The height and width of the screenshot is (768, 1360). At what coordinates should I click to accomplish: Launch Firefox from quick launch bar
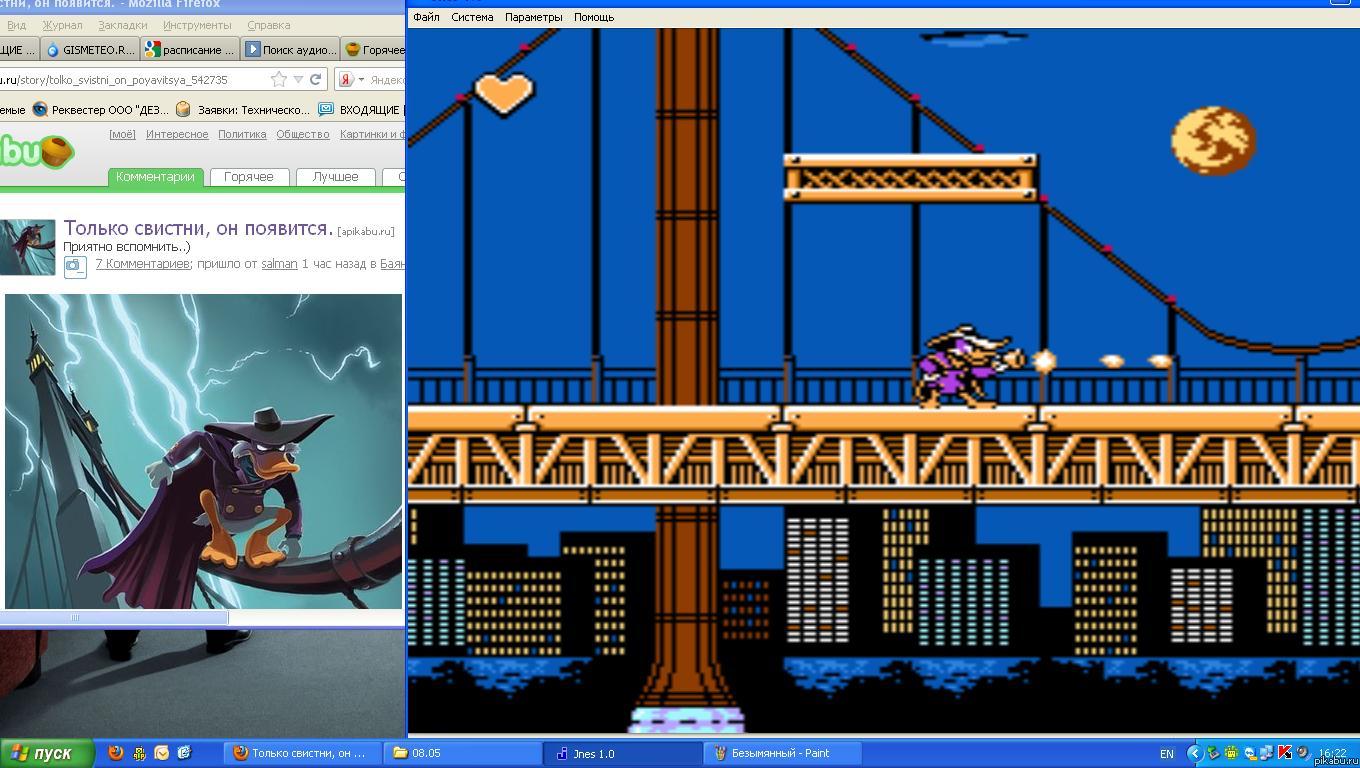tap(116, 753)
